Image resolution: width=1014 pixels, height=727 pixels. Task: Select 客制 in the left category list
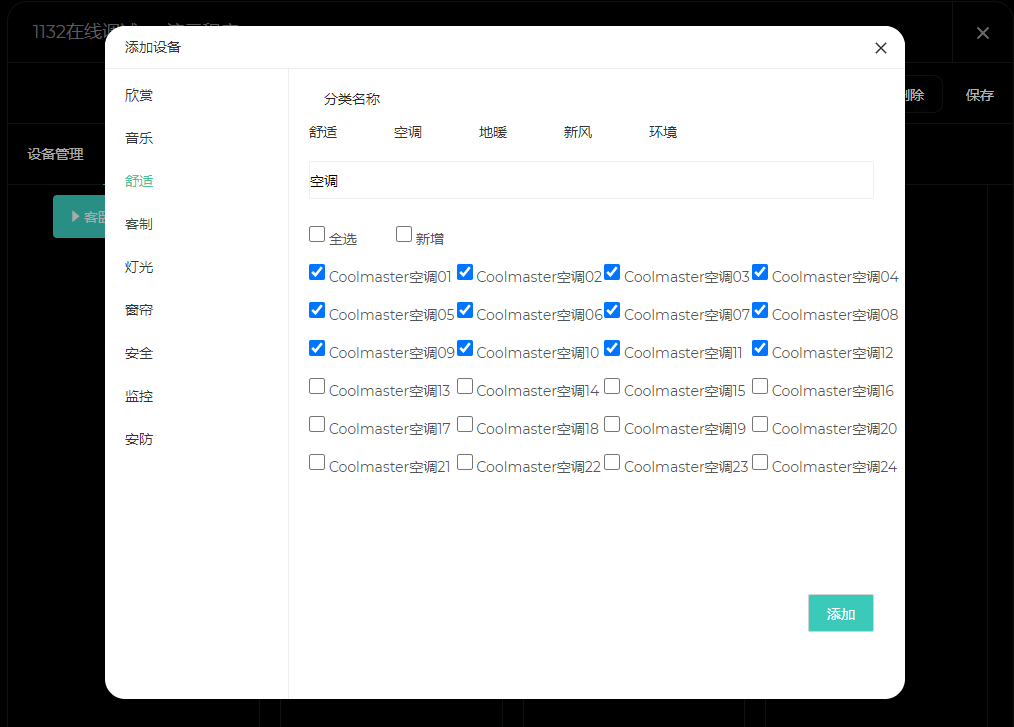pyautogui.click(x=139, y=224)
